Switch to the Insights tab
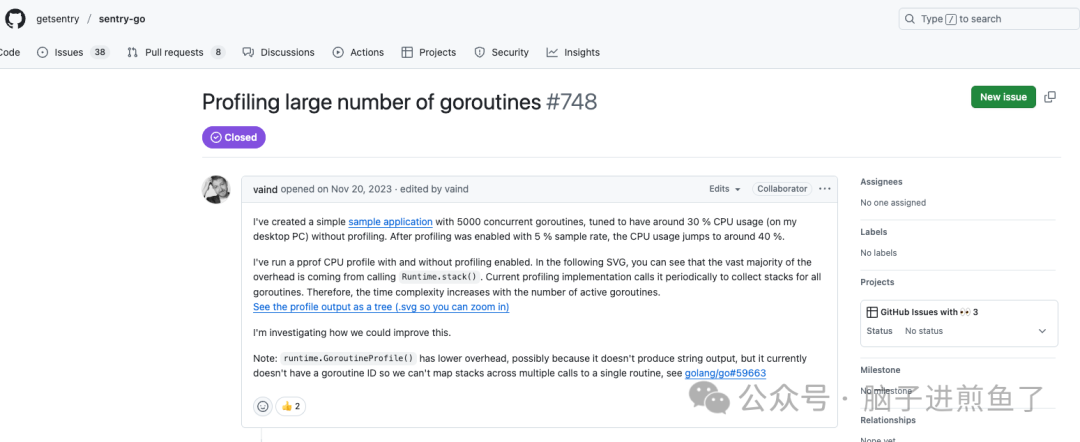Screen dimensions: 1080x442 (573, 52)
